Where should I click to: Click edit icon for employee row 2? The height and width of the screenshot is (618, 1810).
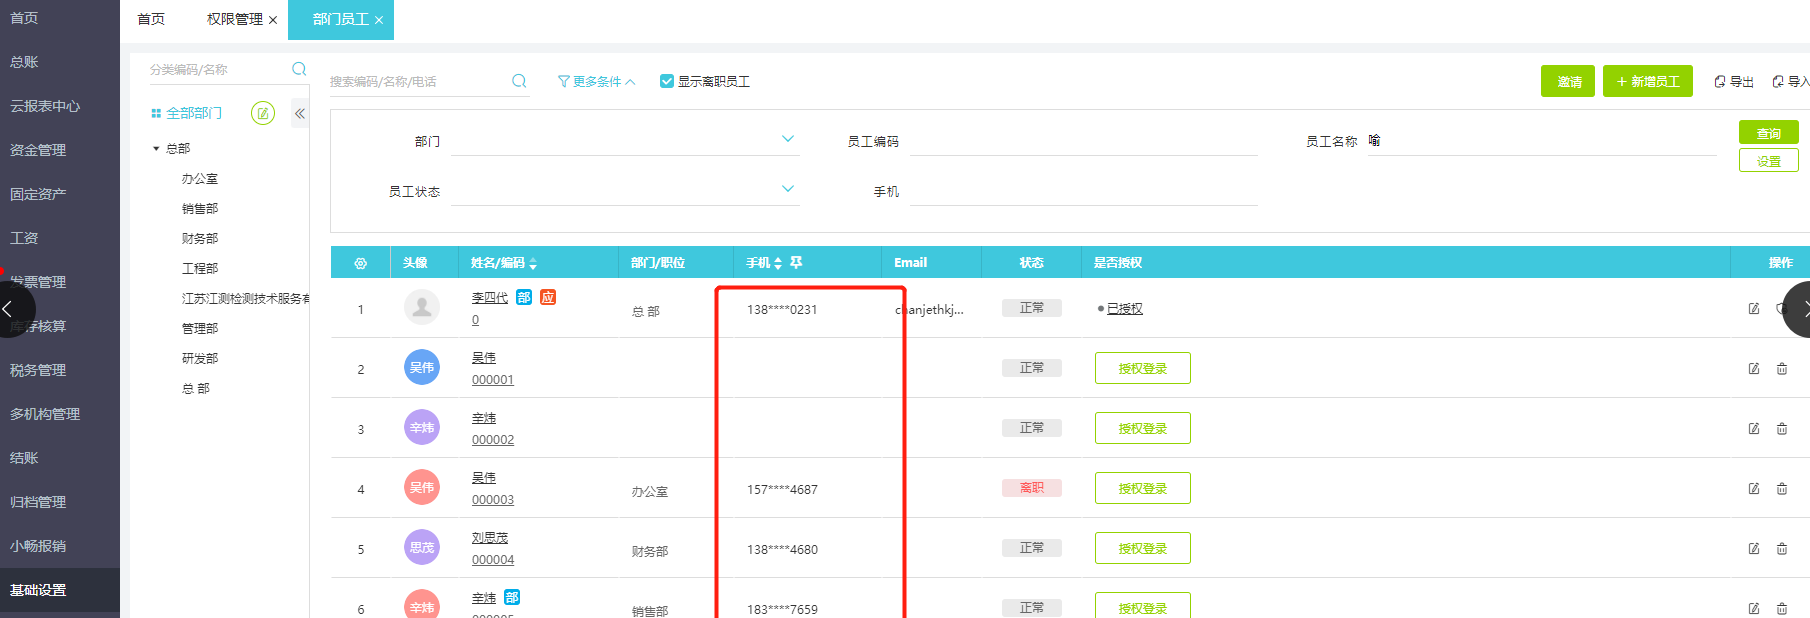point(1754,369)
